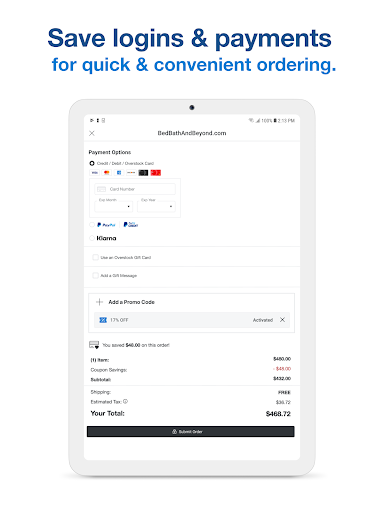Select the Credit / Debit / Overstock Card radio option
Image resolution: width=384 pixels, height=512 pixels.
(x=92, y=163)
